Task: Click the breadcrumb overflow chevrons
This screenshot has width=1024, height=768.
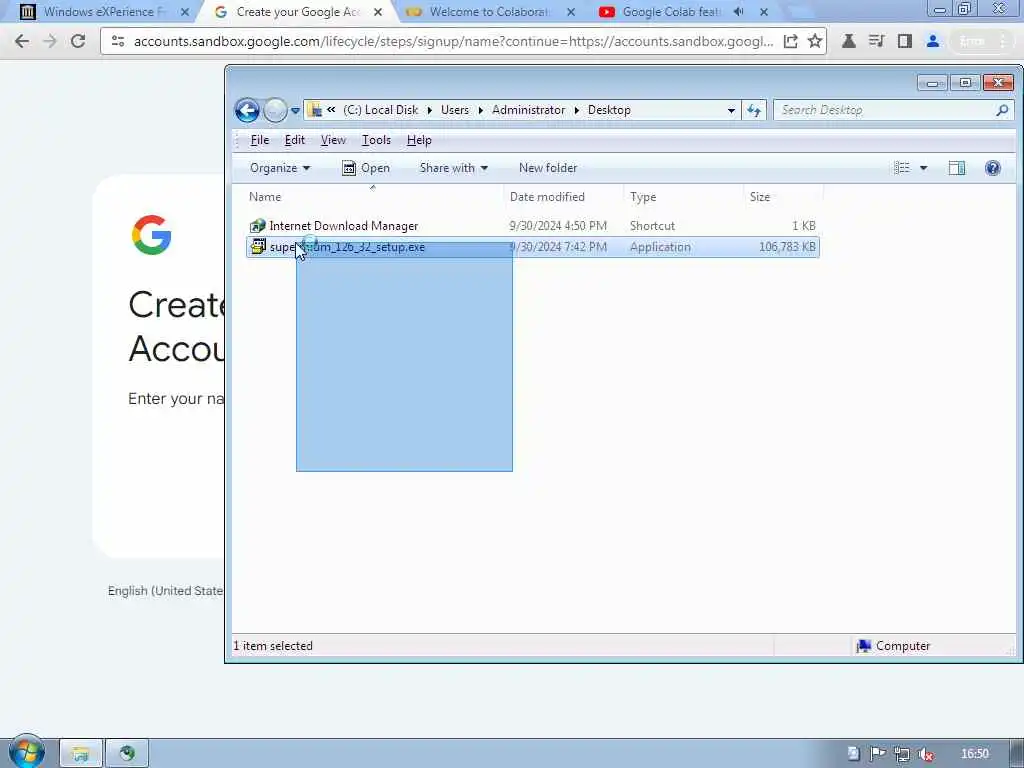Action: 331,110
